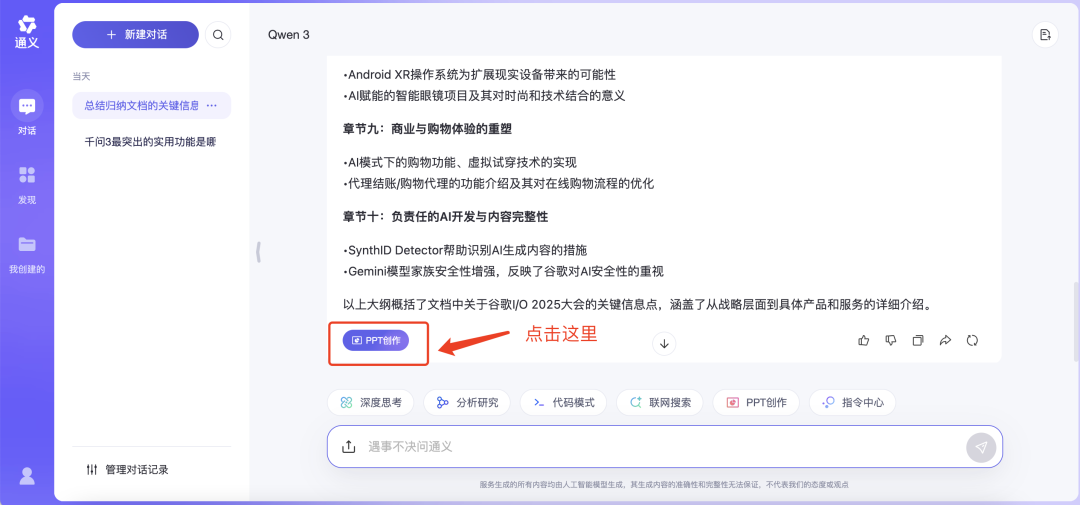Select conversation 千问3最突出的实用功能是哪
This screenshot has height=505, width=1080.
click(x=151, y=142)
